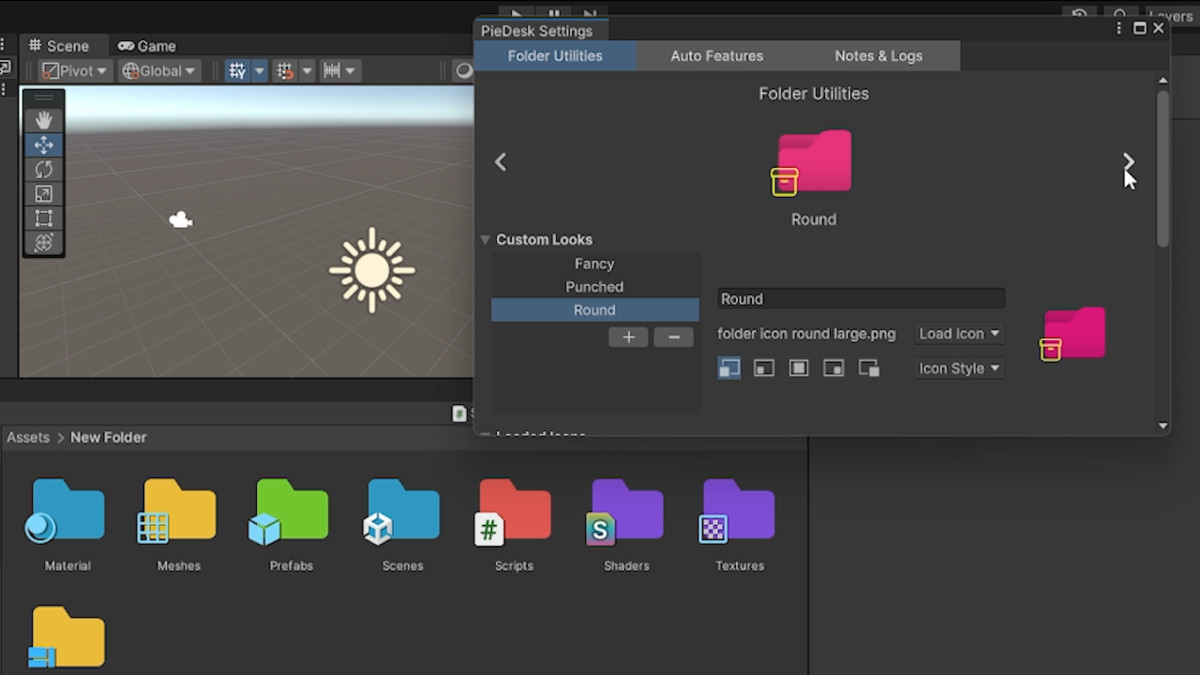Add a custom look with plus button
Image resolution: width=1200 pixels, height=675 pixels.
[x=628, y=337]
